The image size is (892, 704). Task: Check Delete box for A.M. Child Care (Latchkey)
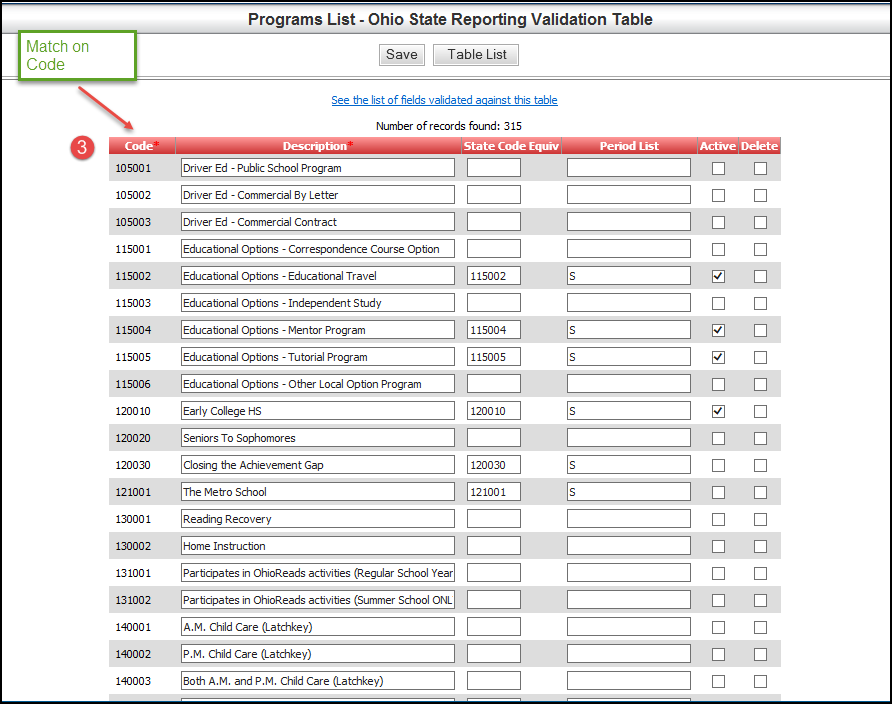click(760, 627)
